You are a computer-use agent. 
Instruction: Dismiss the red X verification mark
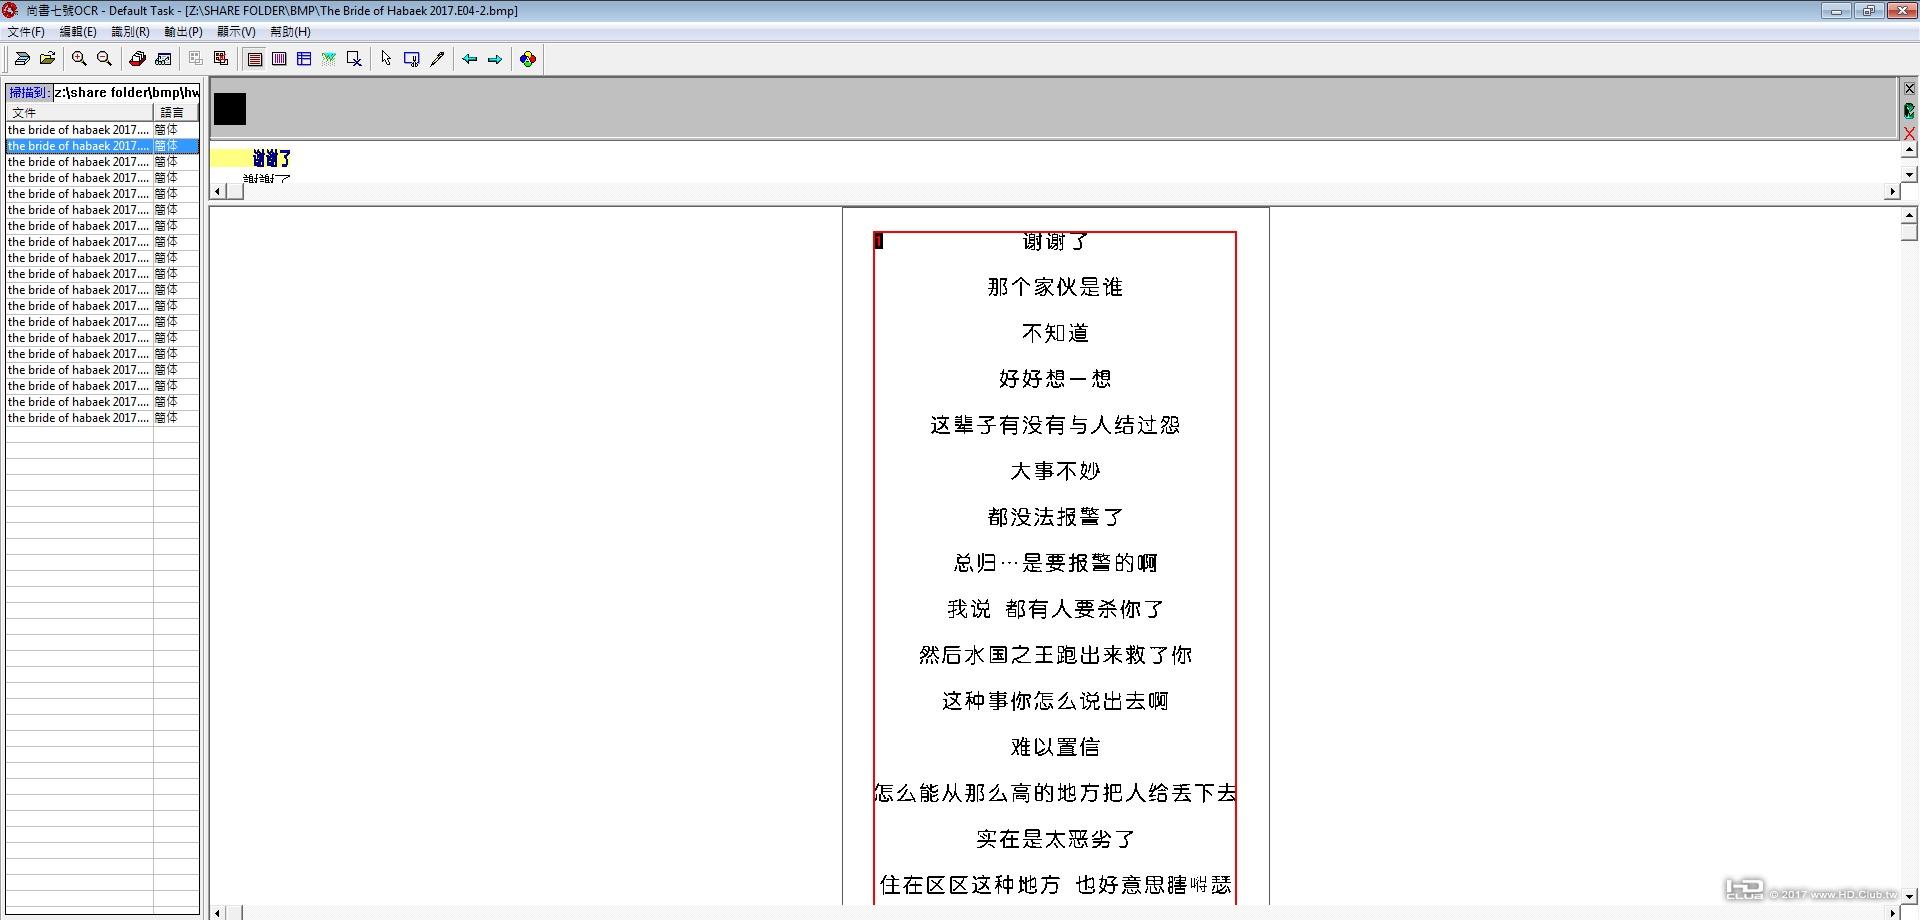coord(1908,133)
